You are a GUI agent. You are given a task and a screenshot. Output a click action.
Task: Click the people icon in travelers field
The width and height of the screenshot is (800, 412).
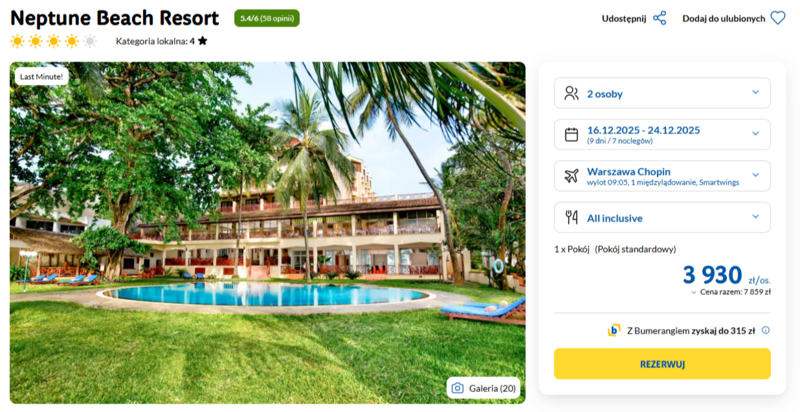point(572,93)
